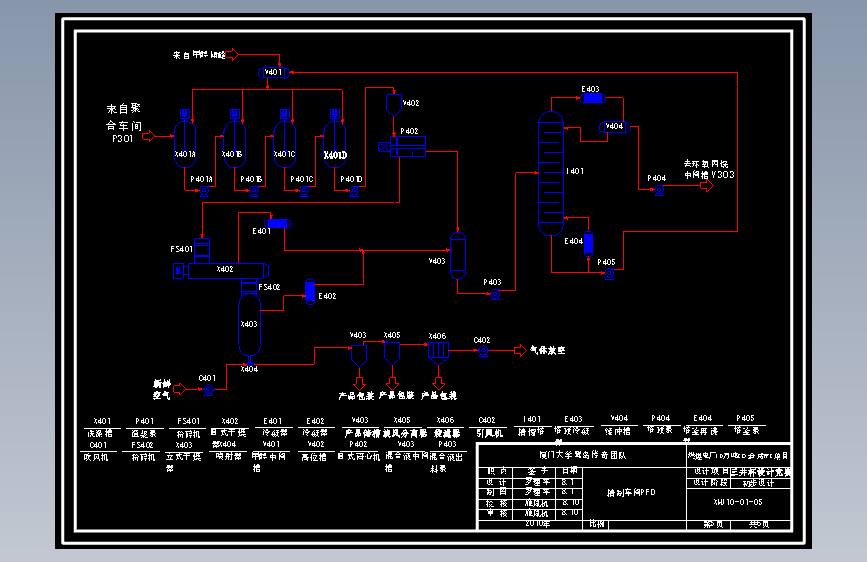Click the product arrow beneath X405
This screenshot has width=867, height=562.
tap(393, 383)
